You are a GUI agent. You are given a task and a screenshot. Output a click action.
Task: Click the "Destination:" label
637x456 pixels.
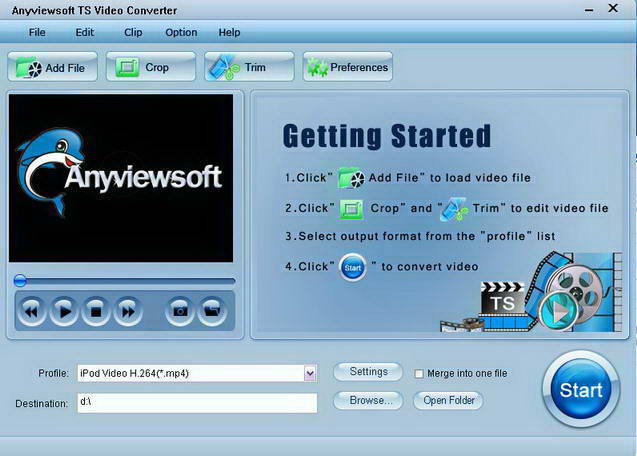(42, 404)
